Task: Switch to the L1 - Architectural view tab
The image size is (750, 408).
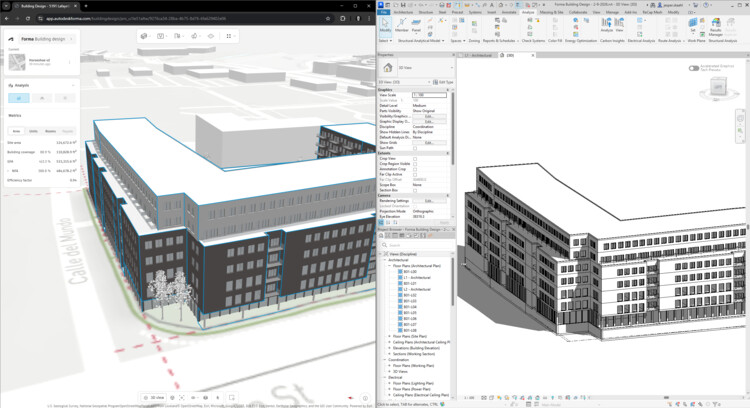Action: pyautogui.click(x=477, y=55)
